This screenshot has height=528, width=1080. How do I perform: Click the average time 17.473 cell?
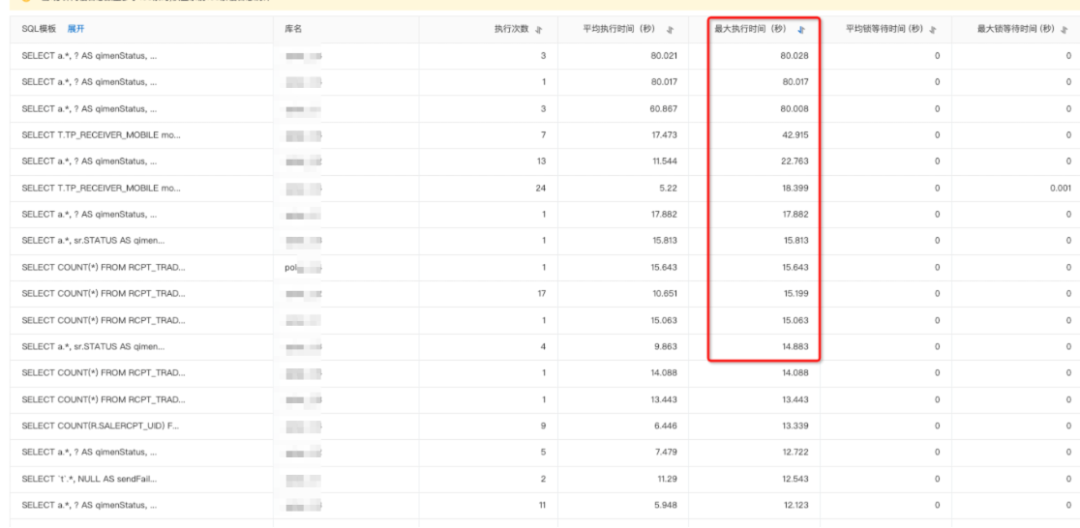[x=664, y=135]
